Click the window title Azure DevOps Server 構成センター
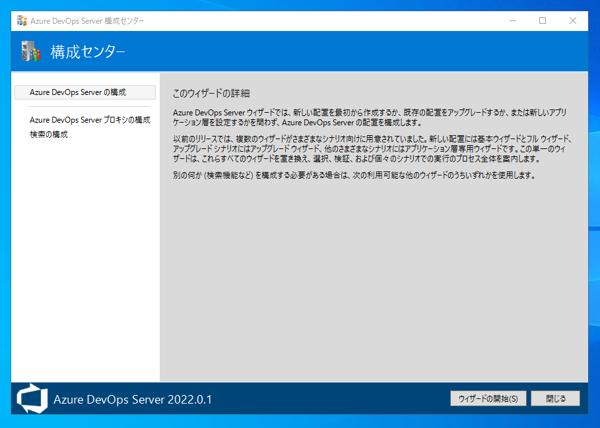 [87, 21]
